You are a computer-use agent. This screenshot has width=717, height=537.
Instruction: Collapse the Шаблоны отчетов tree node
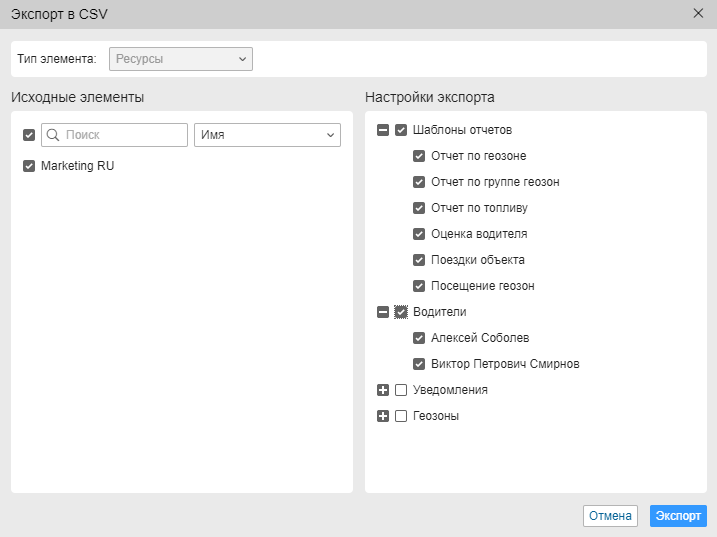pyautogui.click(x=383, y=130)
